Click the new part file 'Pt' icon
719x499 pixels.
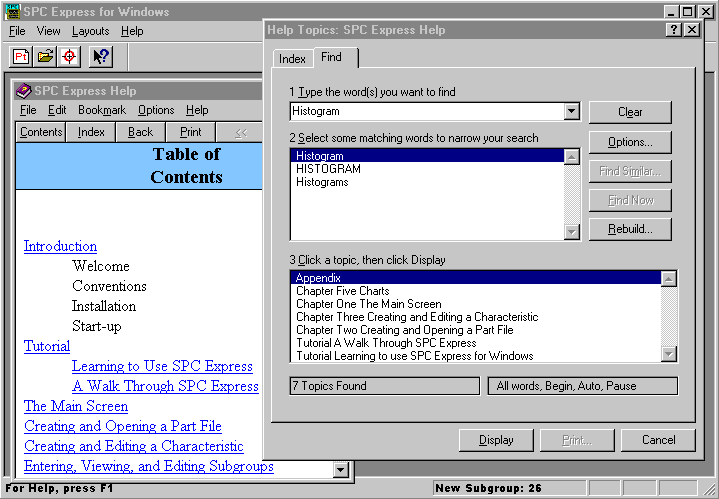click(x=21, y=56)
